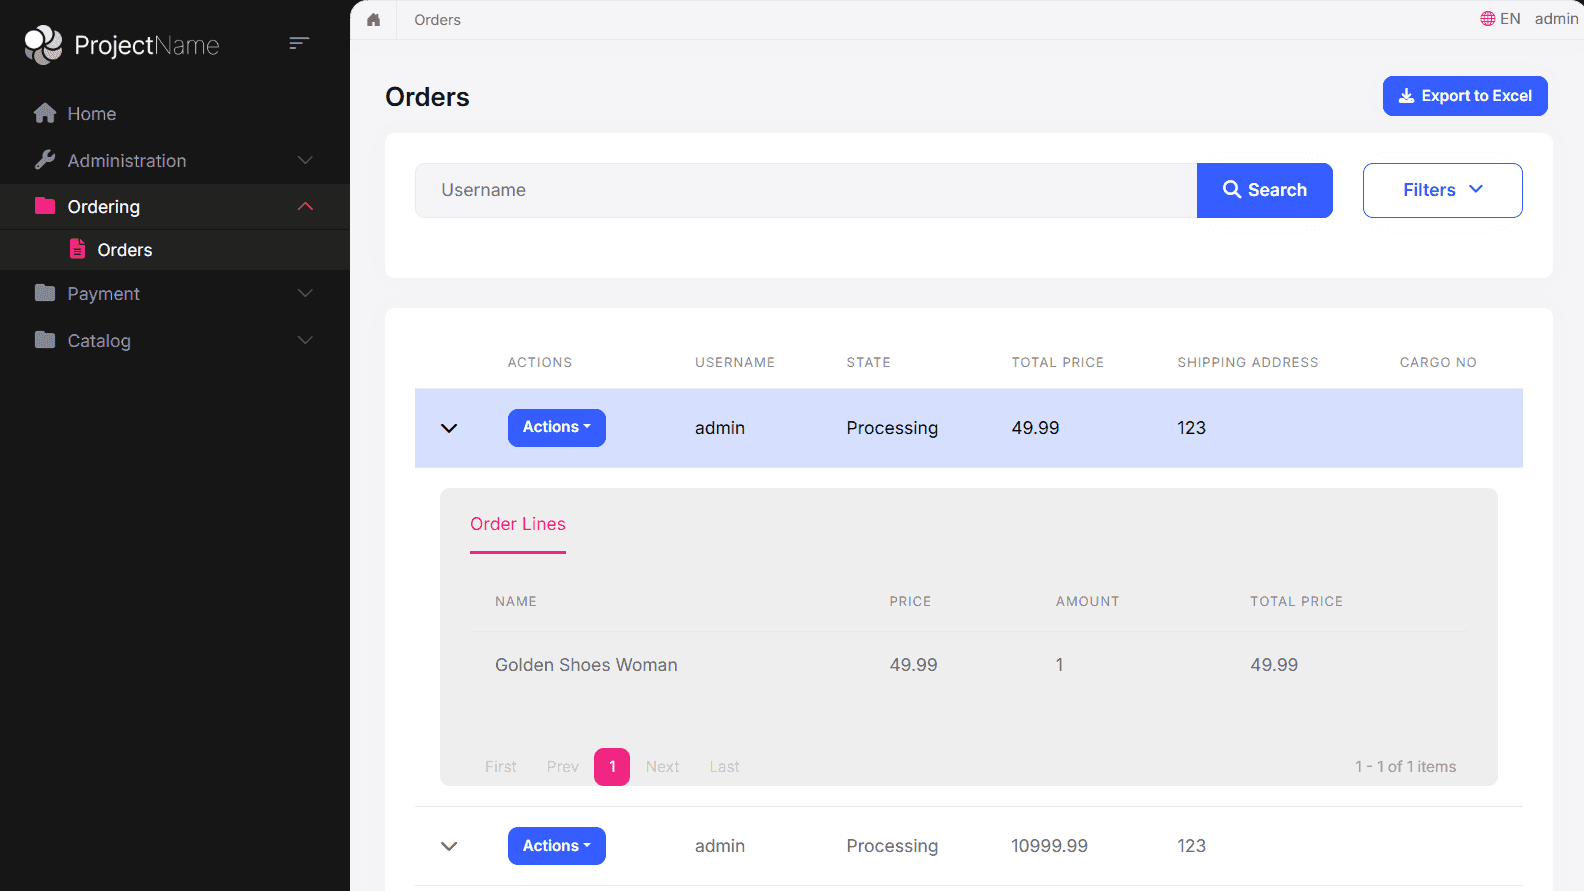Open Actions dropdown for the 10999.99 order
Screen dimensions: 1584x891
tap(557, 846)
